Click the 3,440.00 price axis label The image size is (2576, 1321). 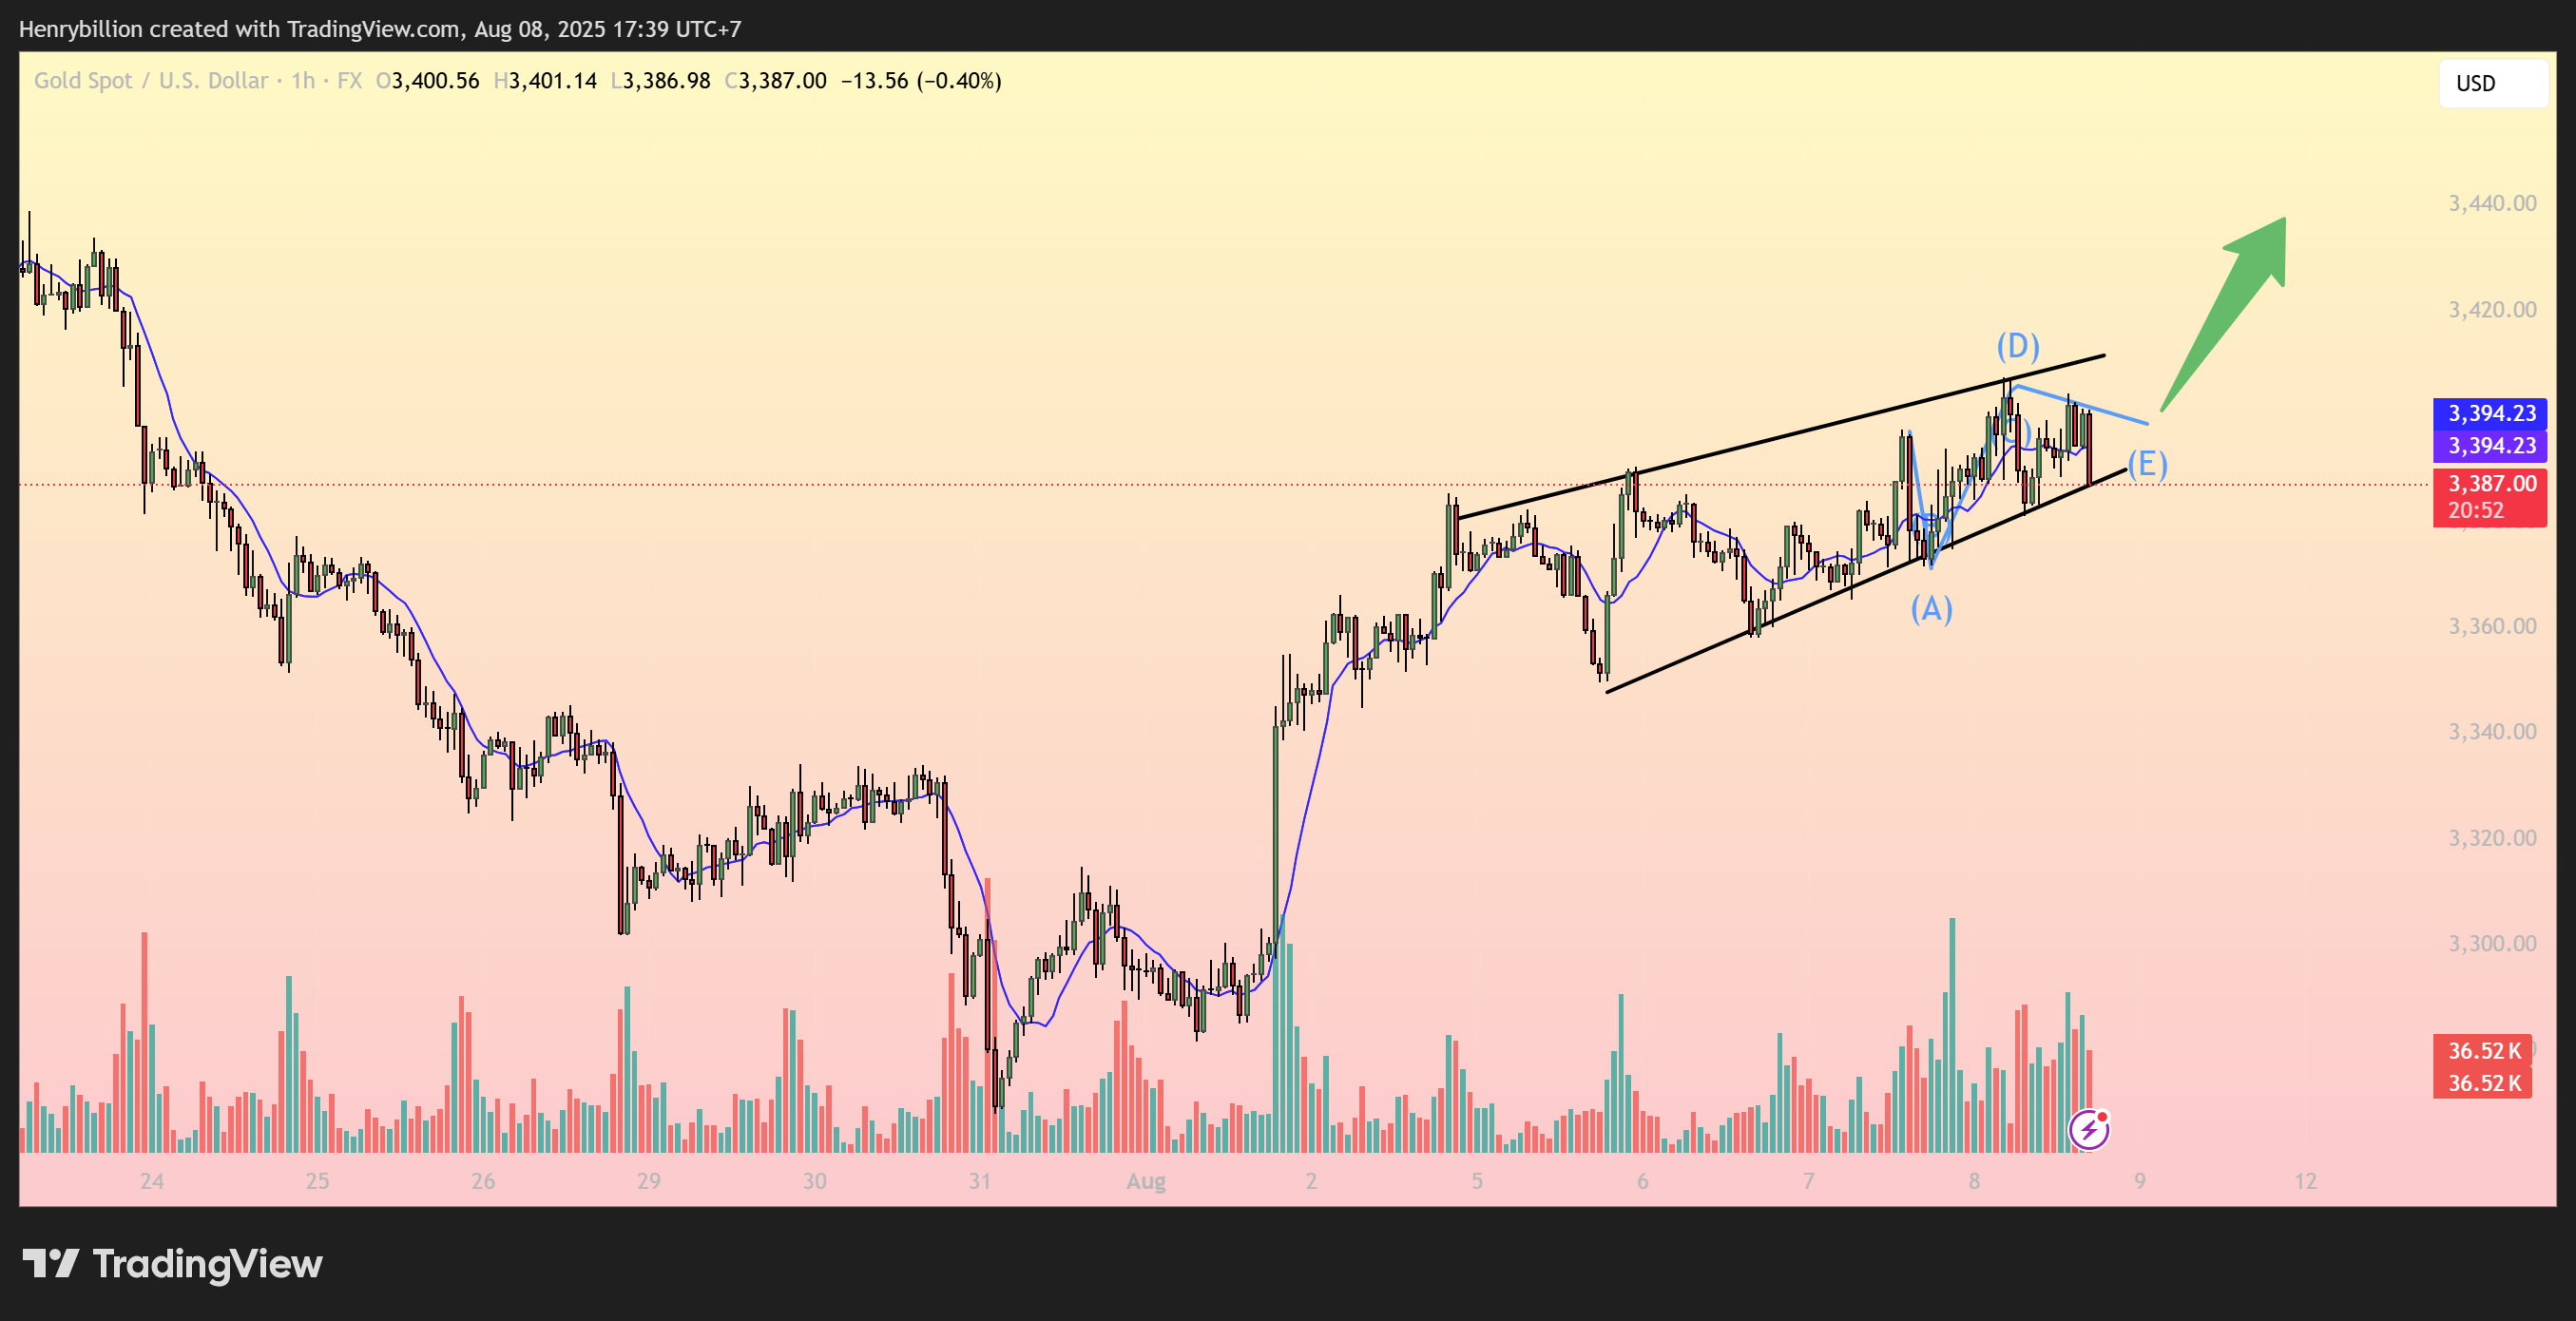[2492, 204]
